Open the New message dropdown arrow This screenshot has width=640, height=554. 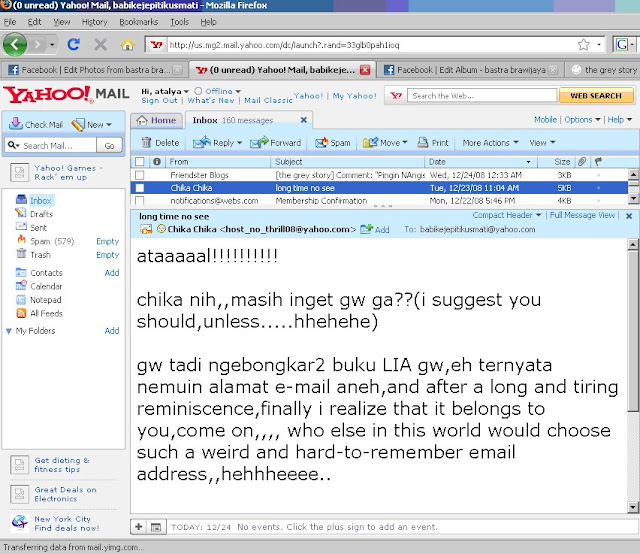[x=109, y=125]
